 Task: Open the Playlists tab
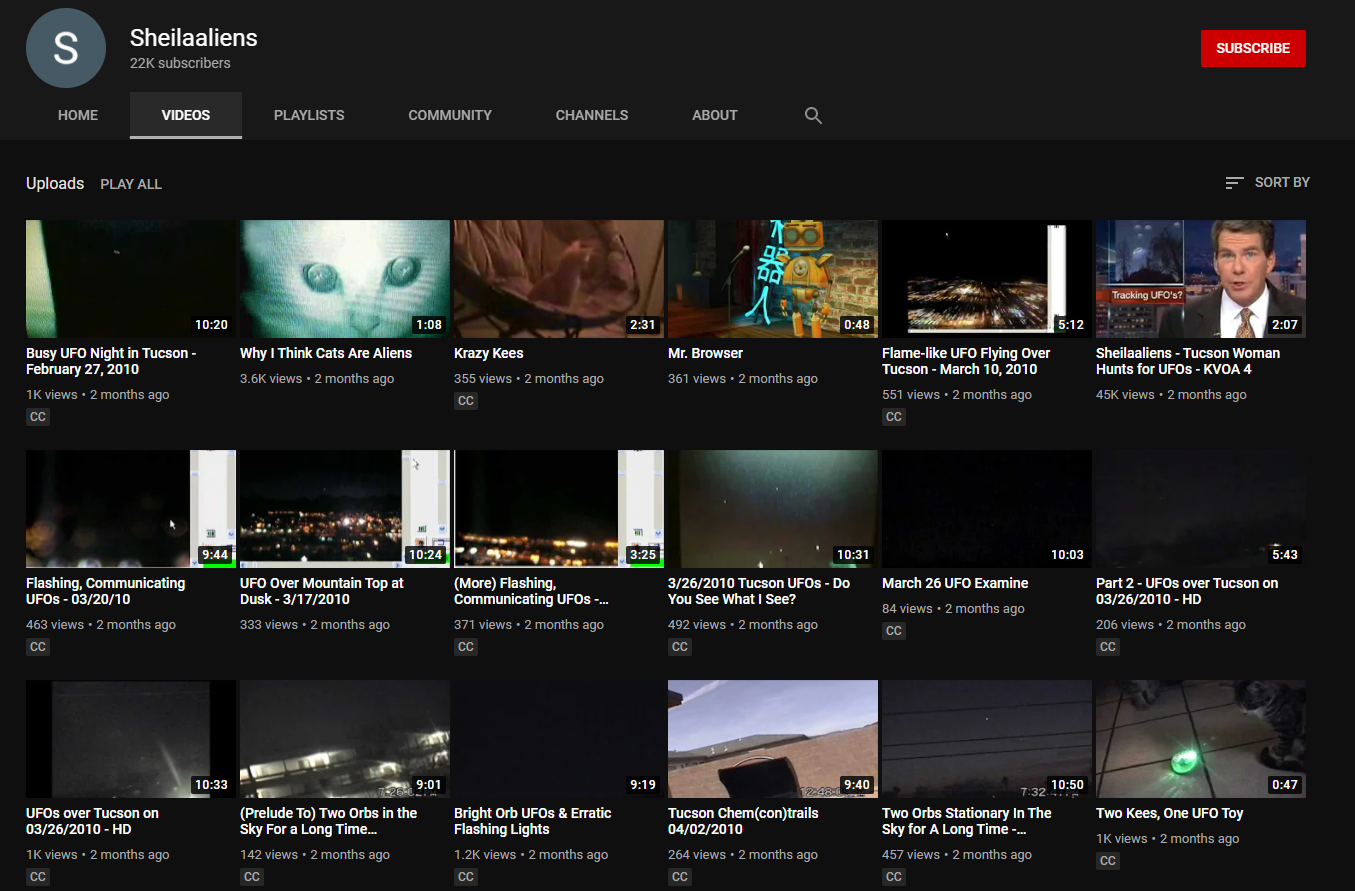(x=309, y=115)
